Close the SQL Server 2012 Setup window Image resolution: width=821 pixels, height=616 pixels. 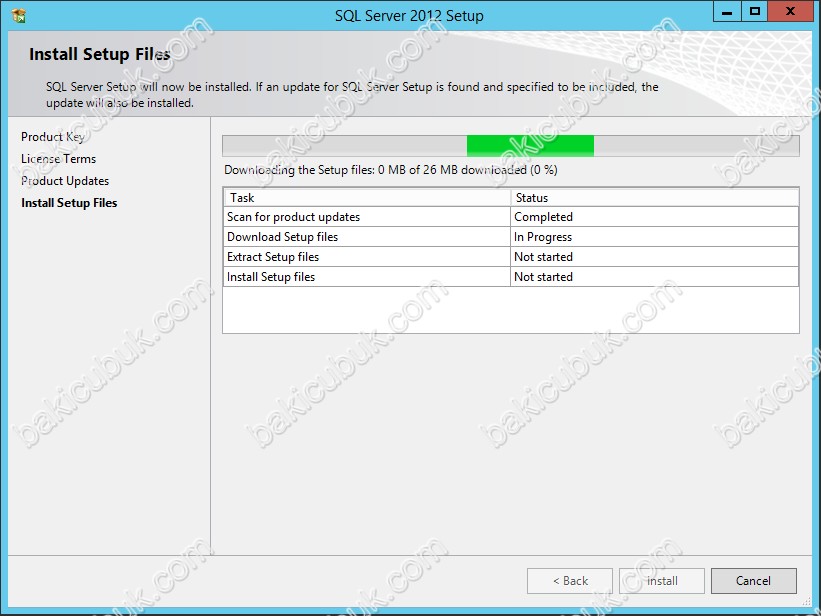click(x=791, y=12)
